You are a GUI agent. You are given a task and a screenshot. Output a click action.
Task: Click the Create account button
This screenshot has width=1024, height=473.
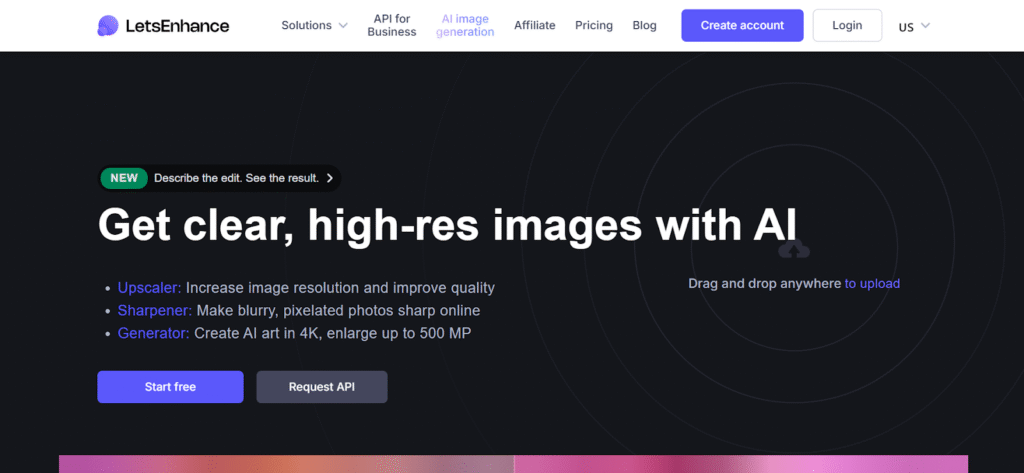click(x=743, y=25)
